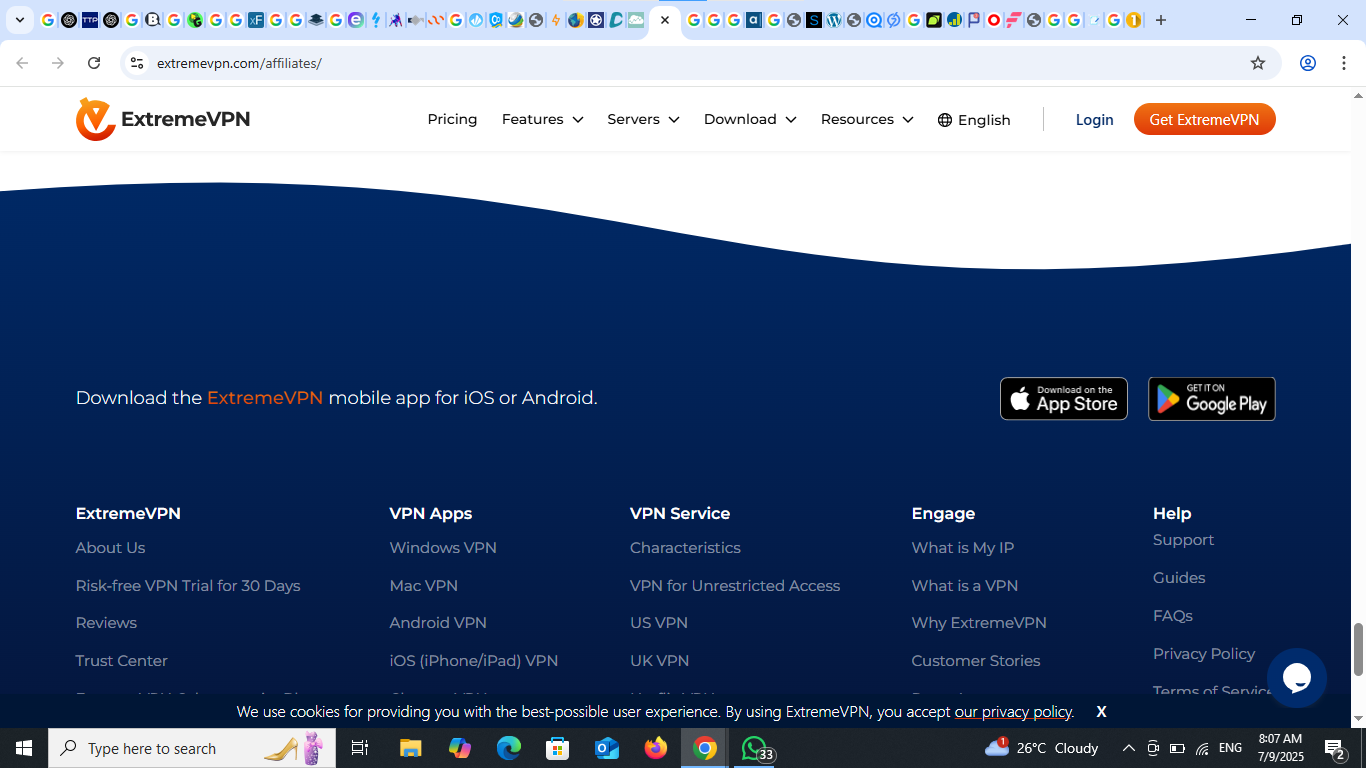Open What is a VPN link
This screenshot has height=768, width=1366.
click(x=964, y=586)
